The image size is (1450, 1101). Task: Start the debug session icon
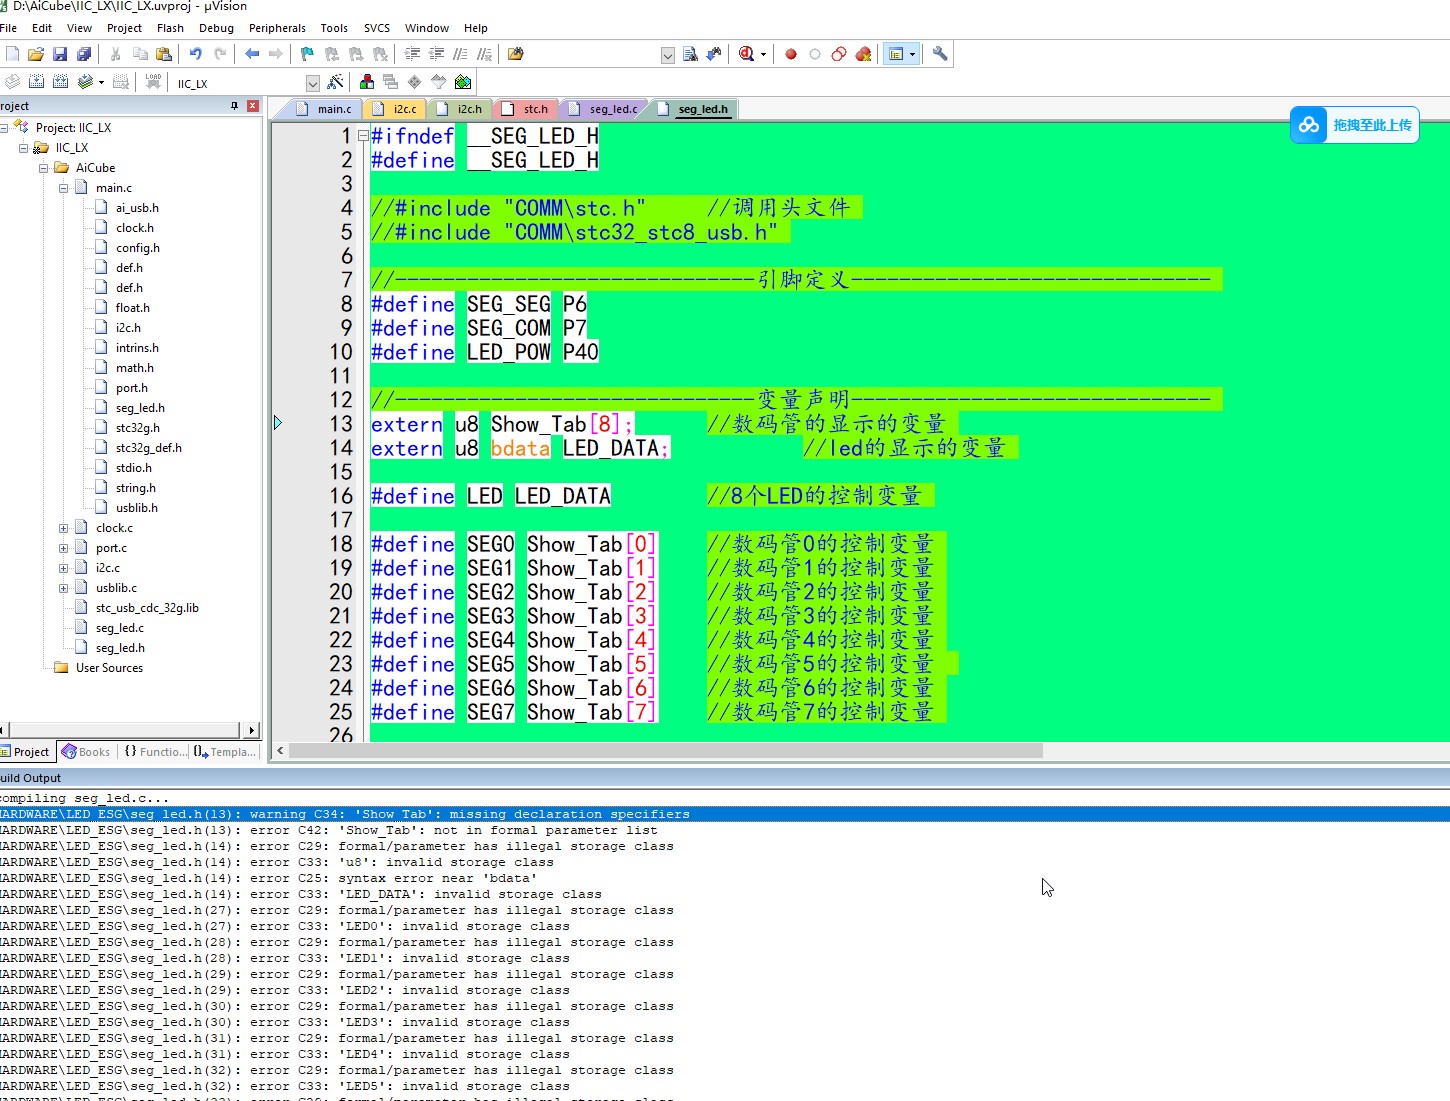tap(746, 54)
